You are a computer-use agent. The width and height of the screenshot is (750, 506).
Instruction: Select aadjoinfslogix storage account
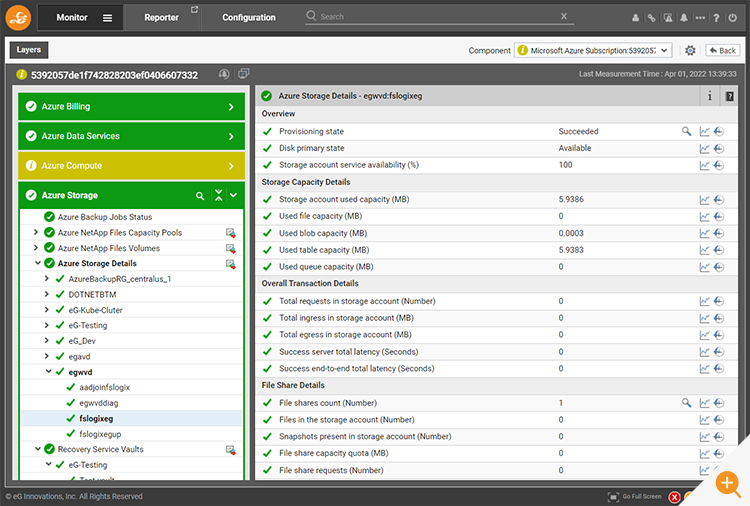pyautogui.click(x=105, y=387)
